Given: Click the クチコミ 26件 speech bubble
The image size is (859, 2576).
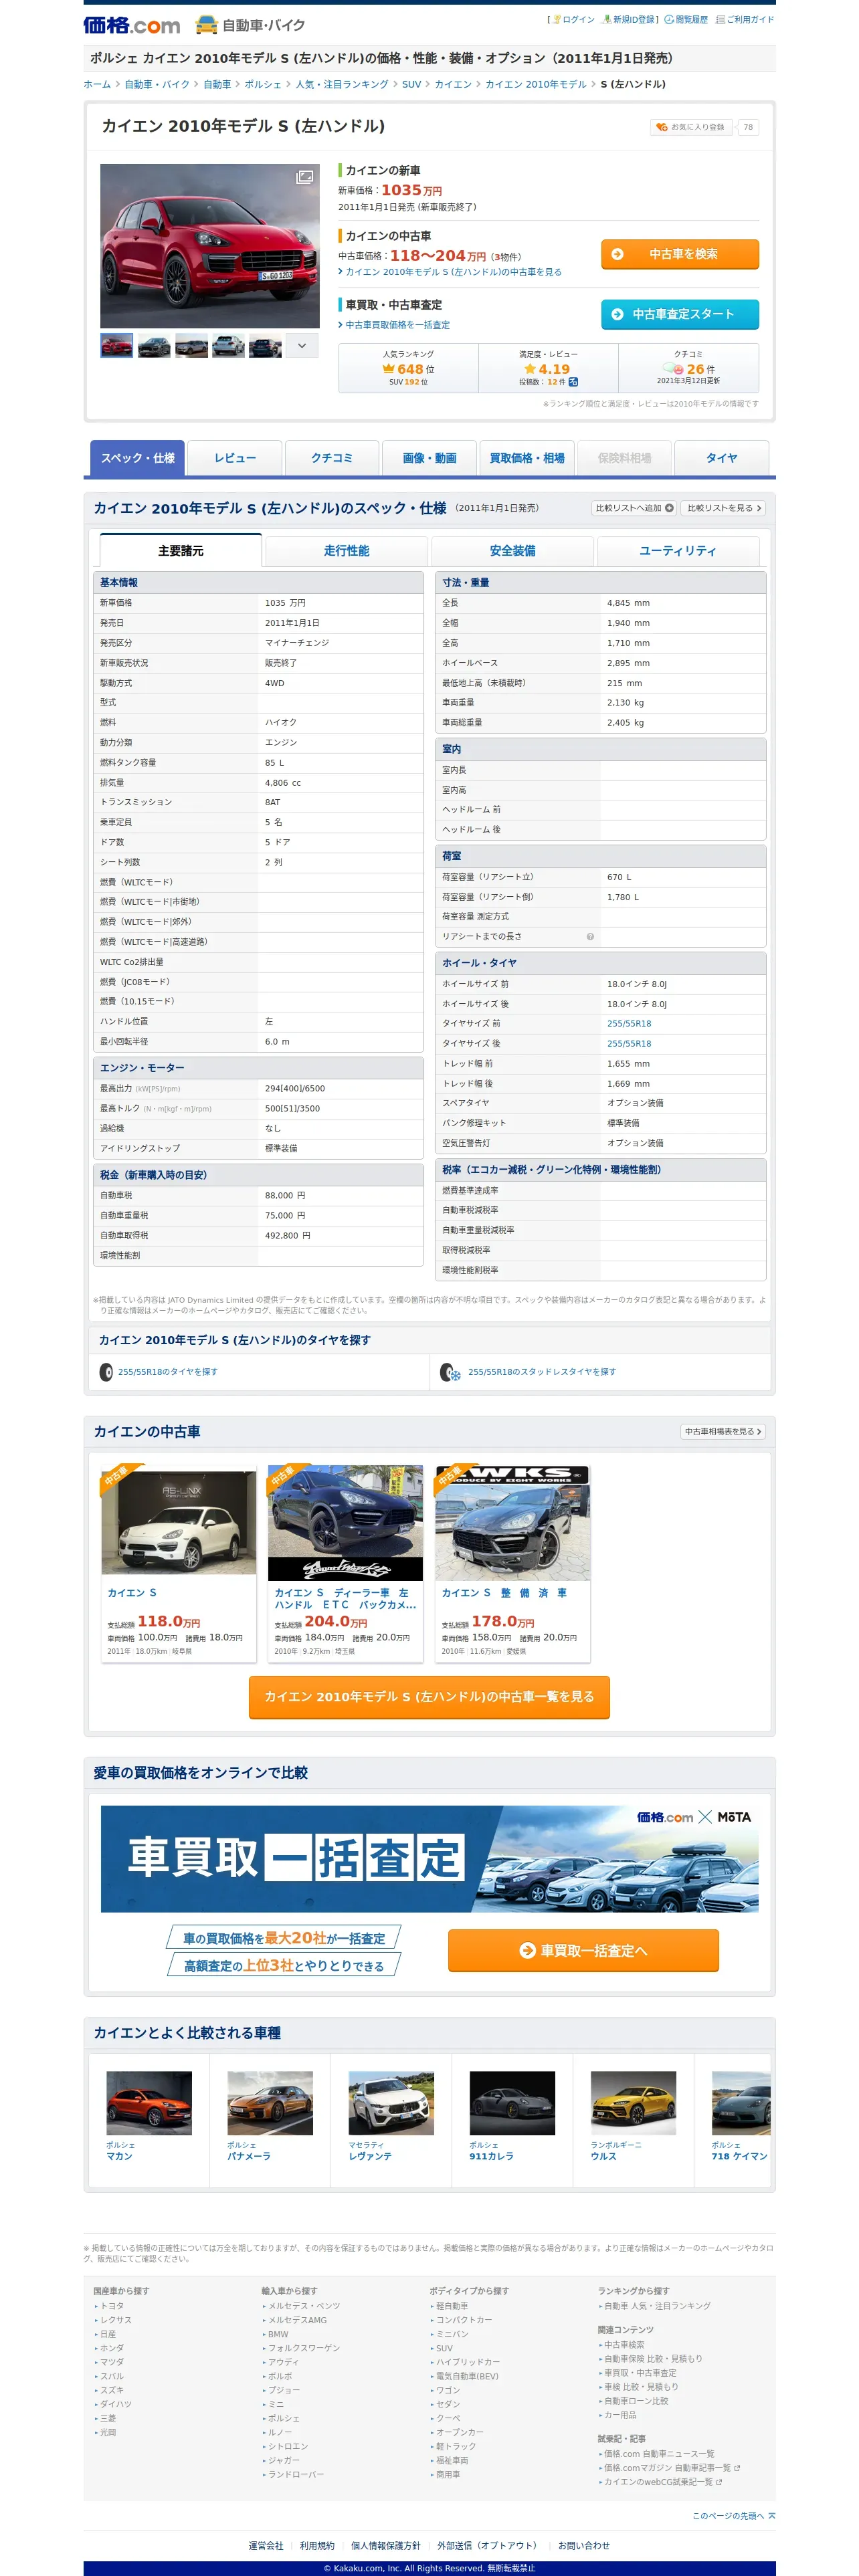Looking at the screenshot, I should tap(688, 368).
